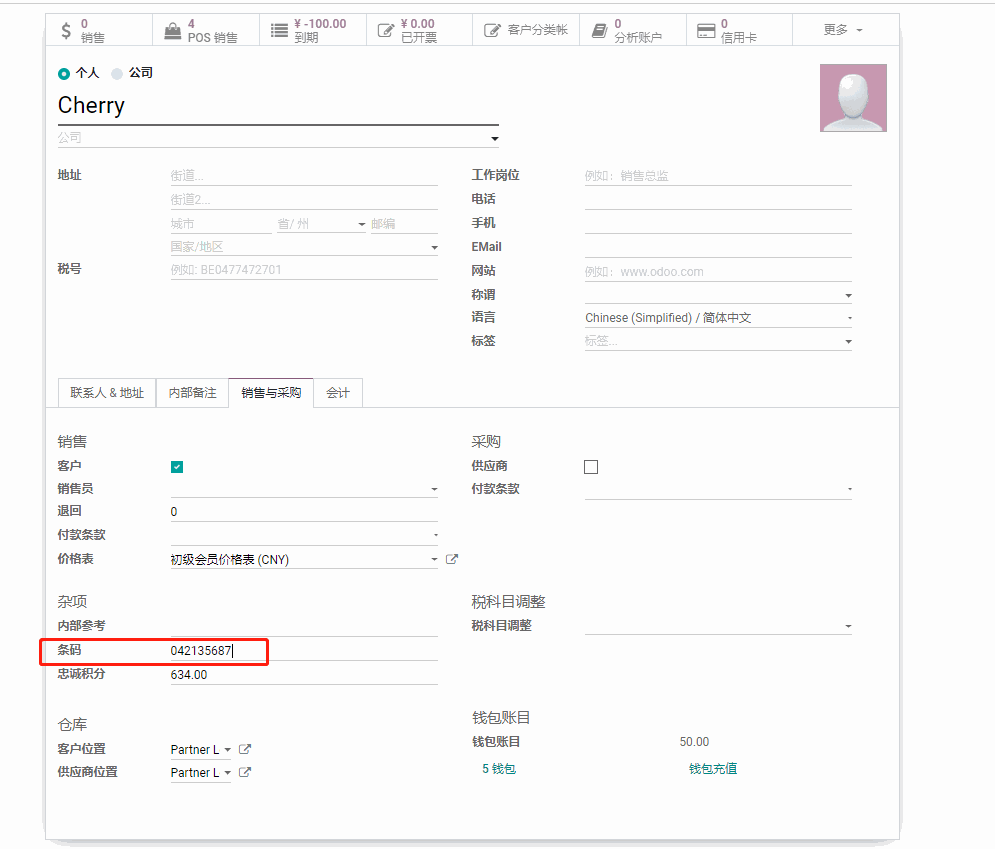995x849 pixels.
Task: Click the 到期 list icon
Action: [x=279, y=31]
